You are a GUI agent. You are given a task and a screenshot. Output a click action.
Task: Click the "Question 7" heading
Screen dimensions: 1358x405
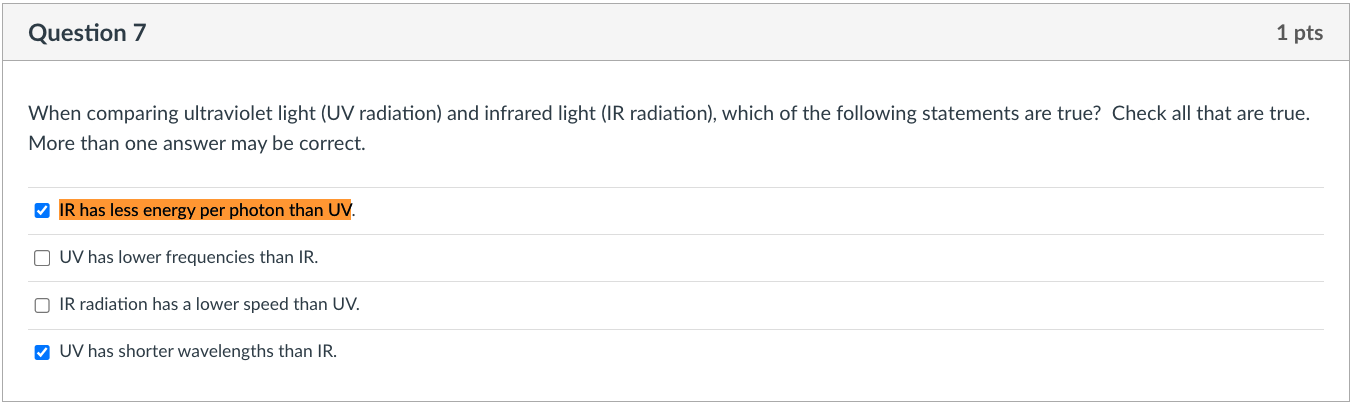coord(88,33)
